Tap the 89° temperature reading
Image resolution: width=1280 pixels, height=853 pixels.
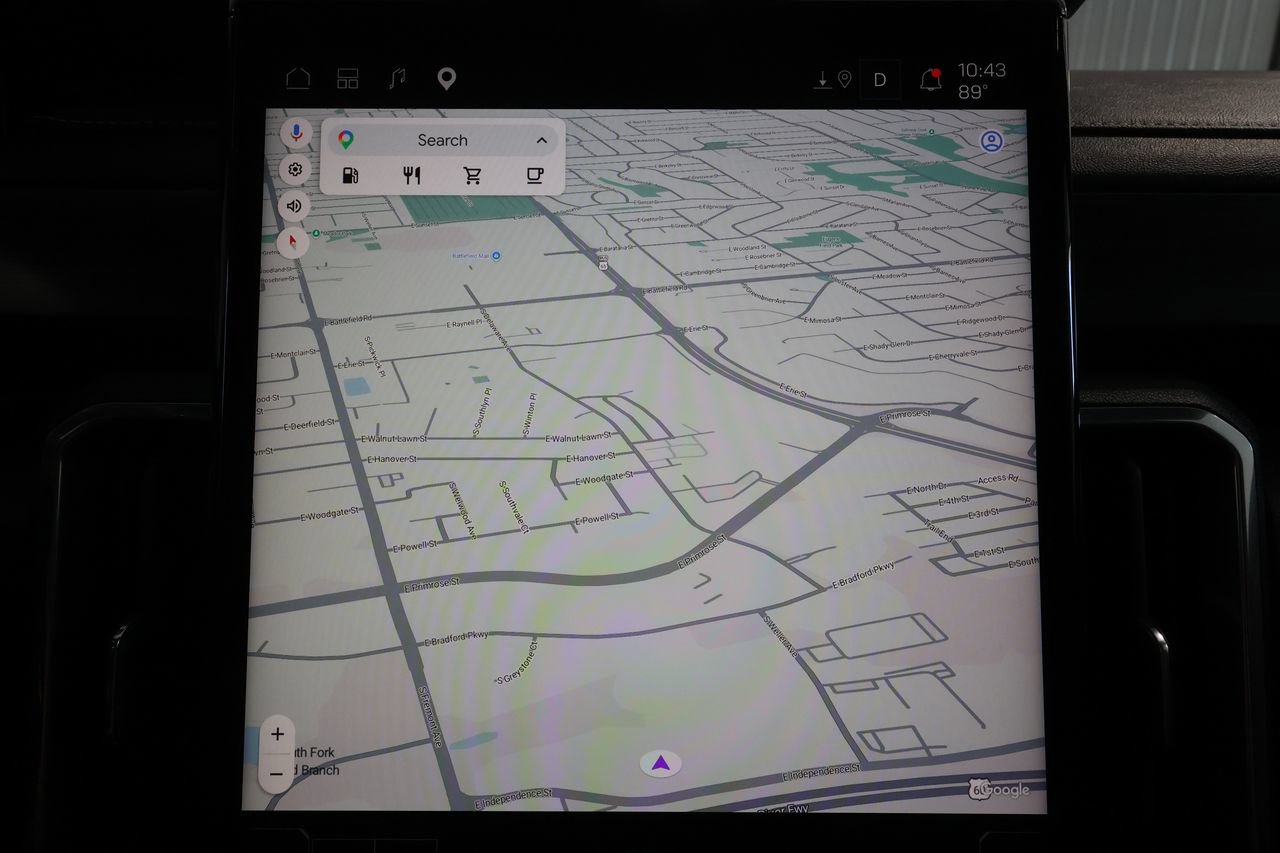(973, 92)
